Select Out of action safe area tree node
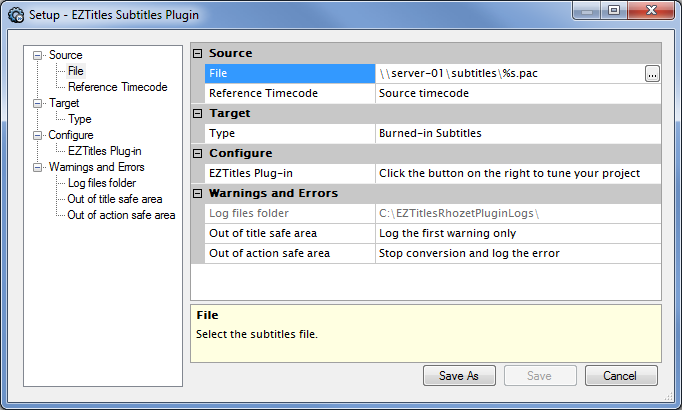This screenshot has width=682, height=410. [121, 215]
